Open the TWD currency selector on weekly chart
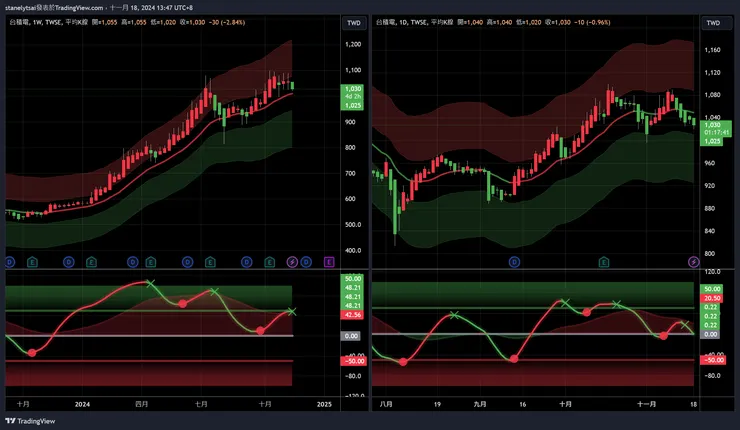This screenshot has height=430, width=740. click(x=354, y=23)
